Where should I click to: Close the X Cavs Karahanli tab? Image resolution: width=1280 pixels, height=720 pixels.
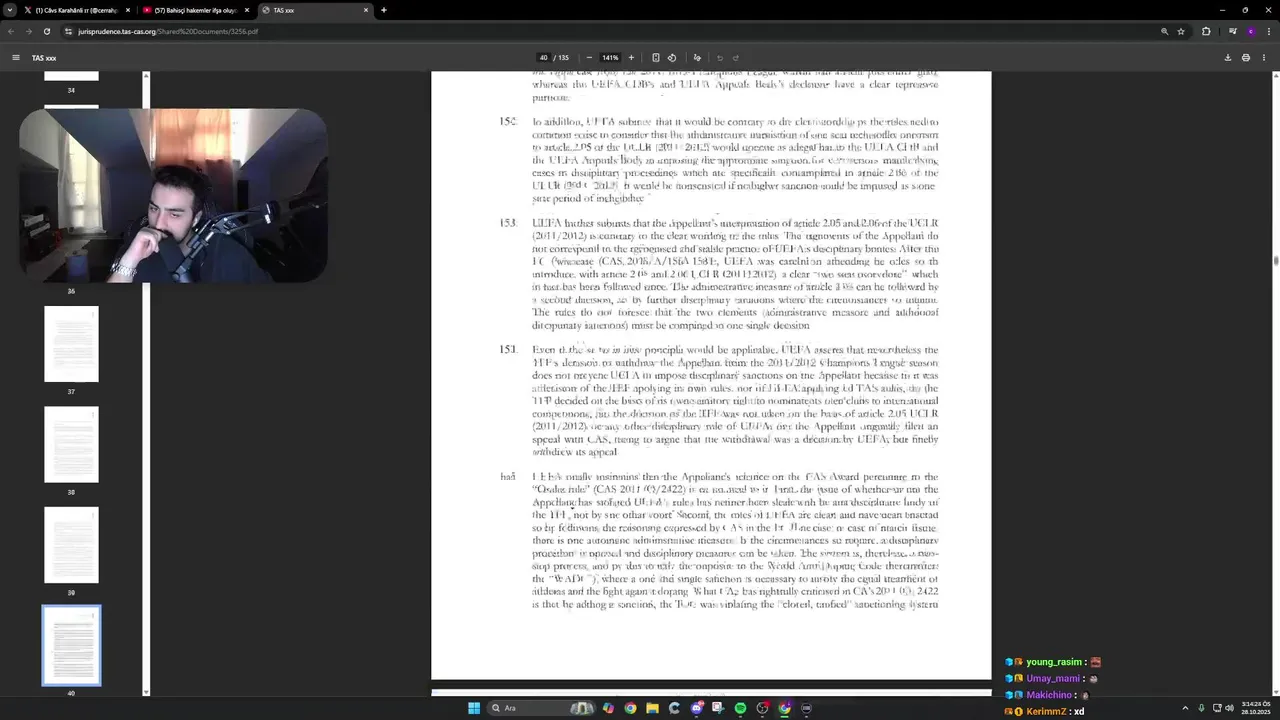pos(128,10)
